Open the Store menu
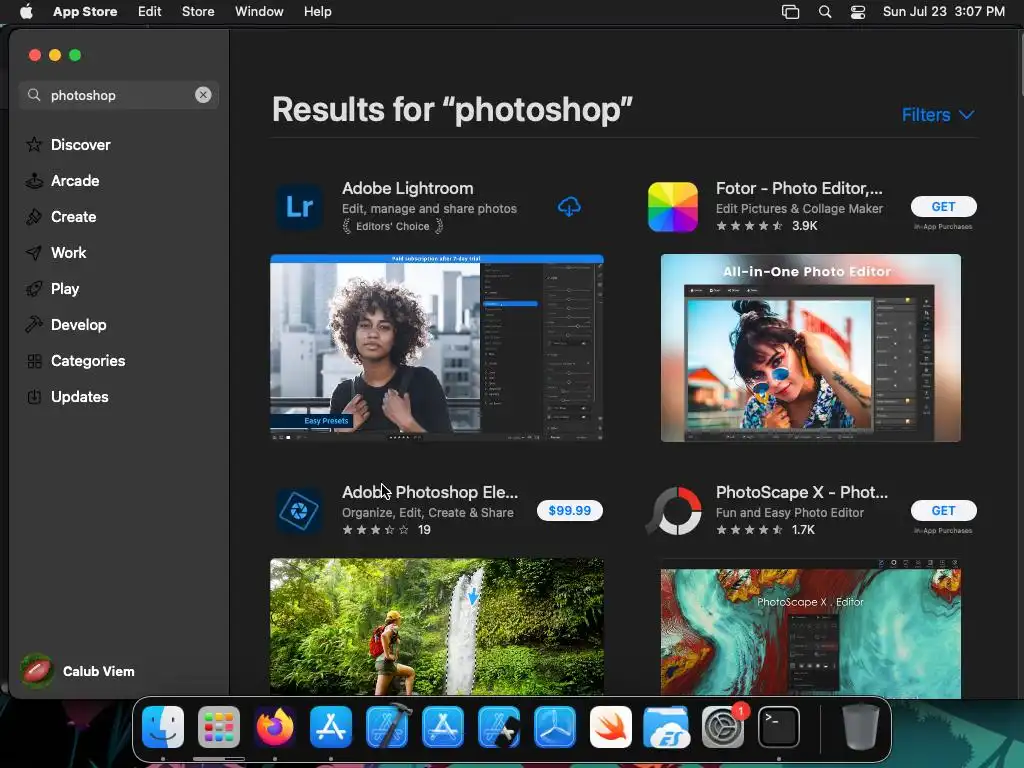The width and height of the screenshot is (1024, 768). pos(198,12)
